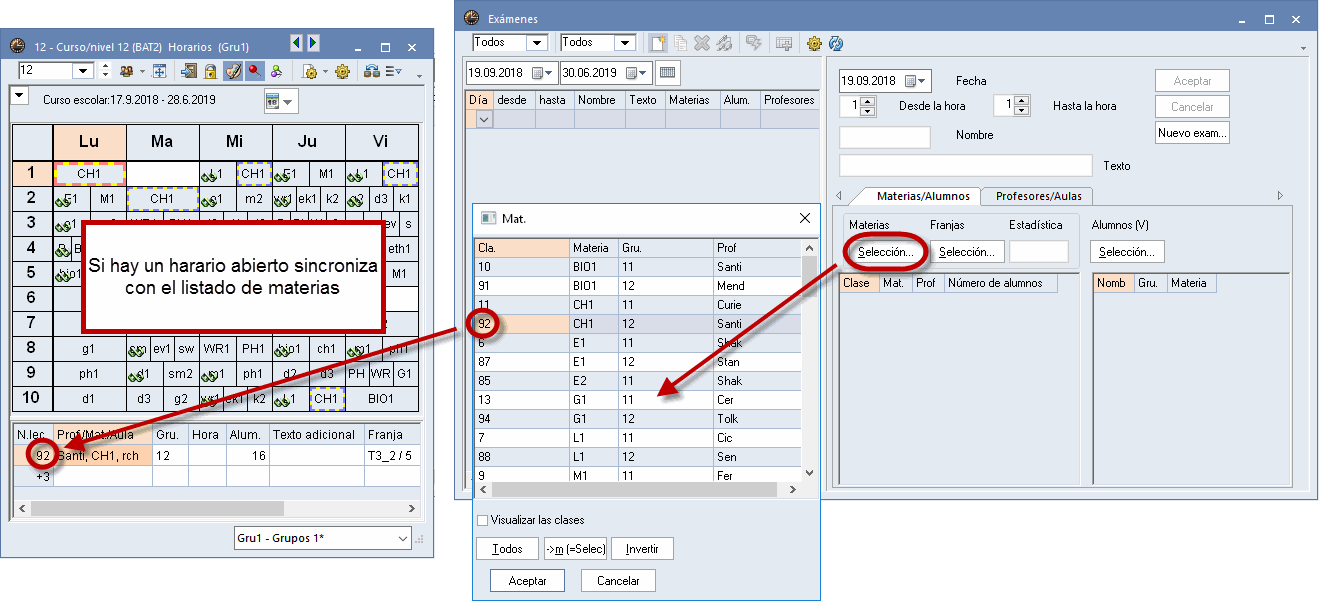This screenshot has height=601, width=1319.
Task: Click the refresh icon in Exámenes toolbar
Action: tap(837, 43)
